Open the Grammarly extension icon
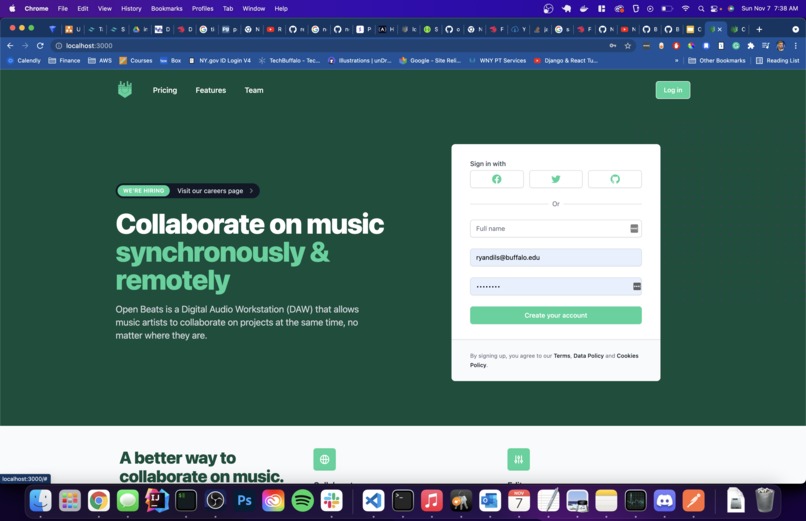Image resolution: width=806 pixels, height=521 pixels. (x=736, y=46)
